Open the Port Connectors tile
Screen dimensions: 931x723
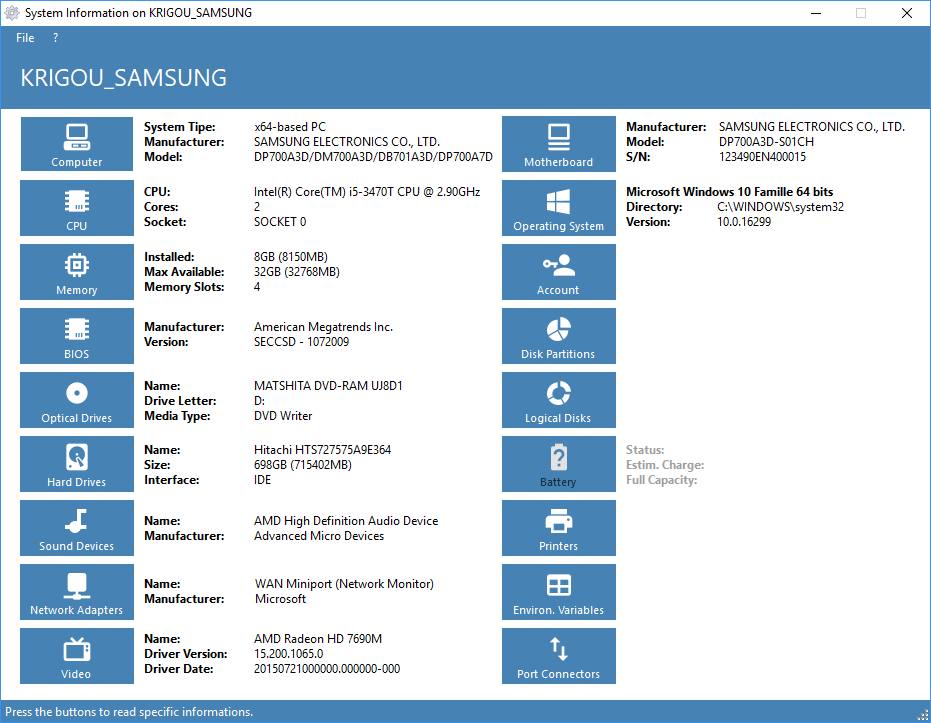click(x=559, y=656)
